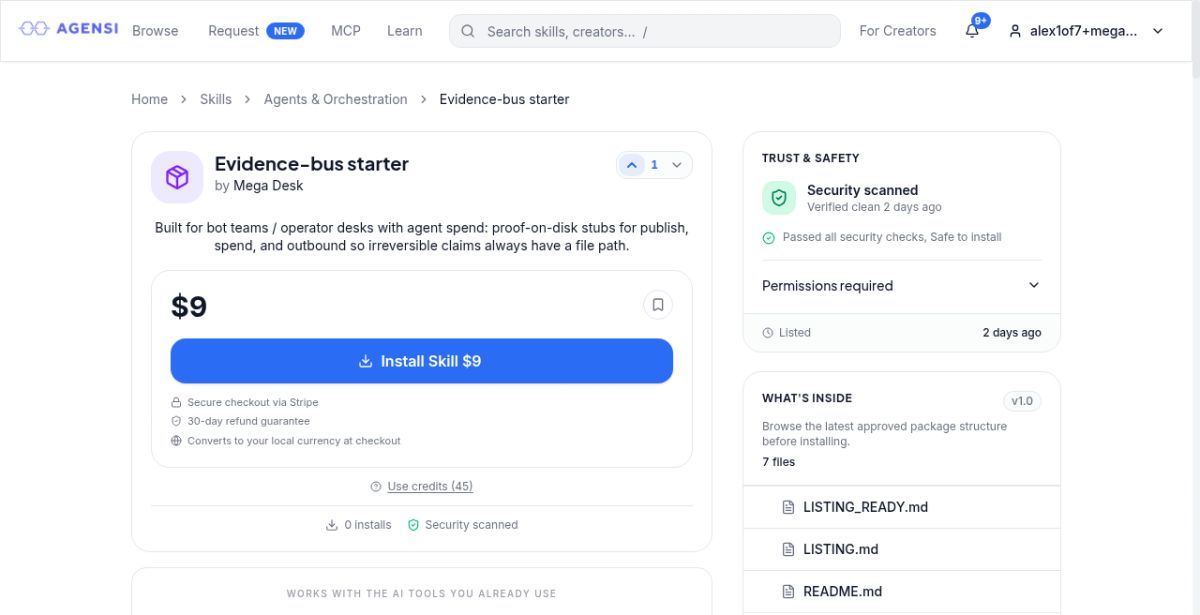Click the Security scanned text below install button

(x=471, y=524)
